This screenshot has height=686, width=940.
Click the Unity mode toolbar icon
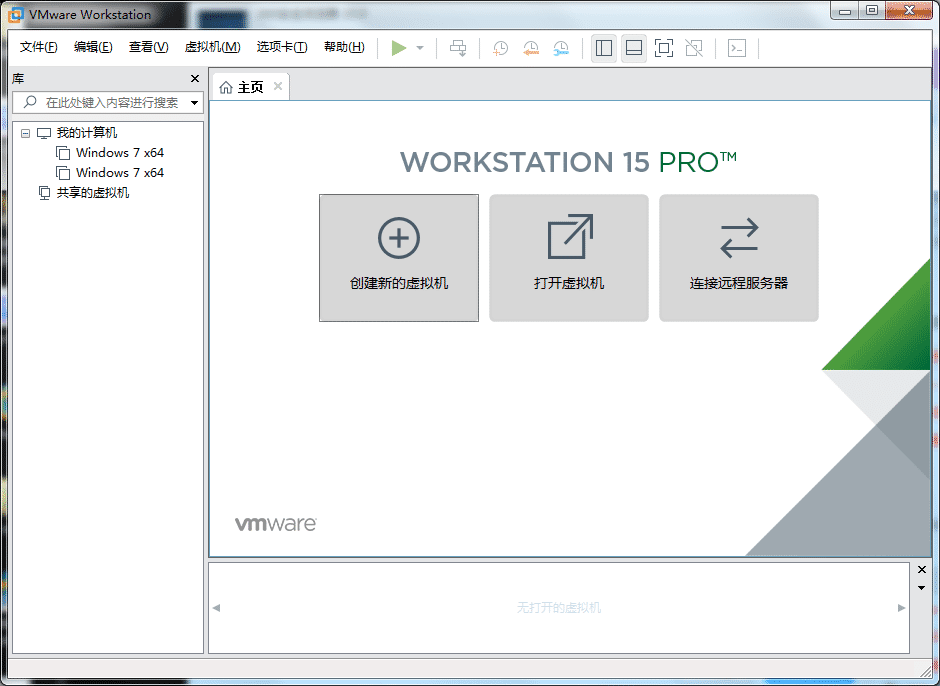pos(694,48)
